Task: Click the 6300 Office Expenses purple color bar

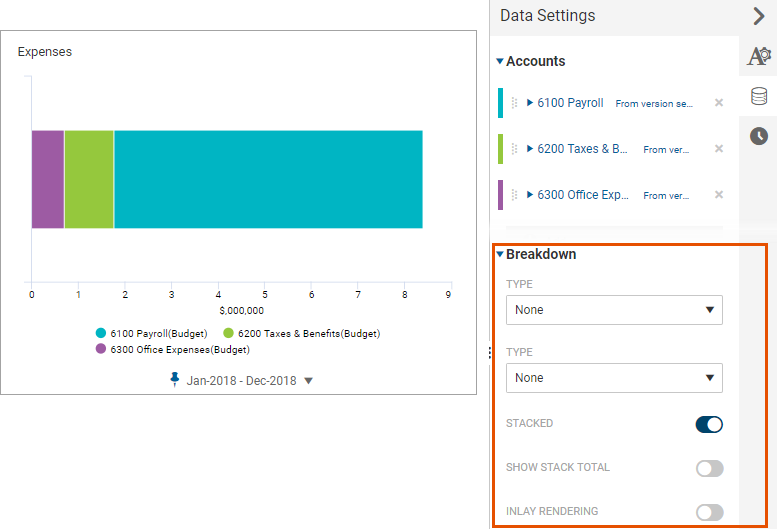Action: 500,195
